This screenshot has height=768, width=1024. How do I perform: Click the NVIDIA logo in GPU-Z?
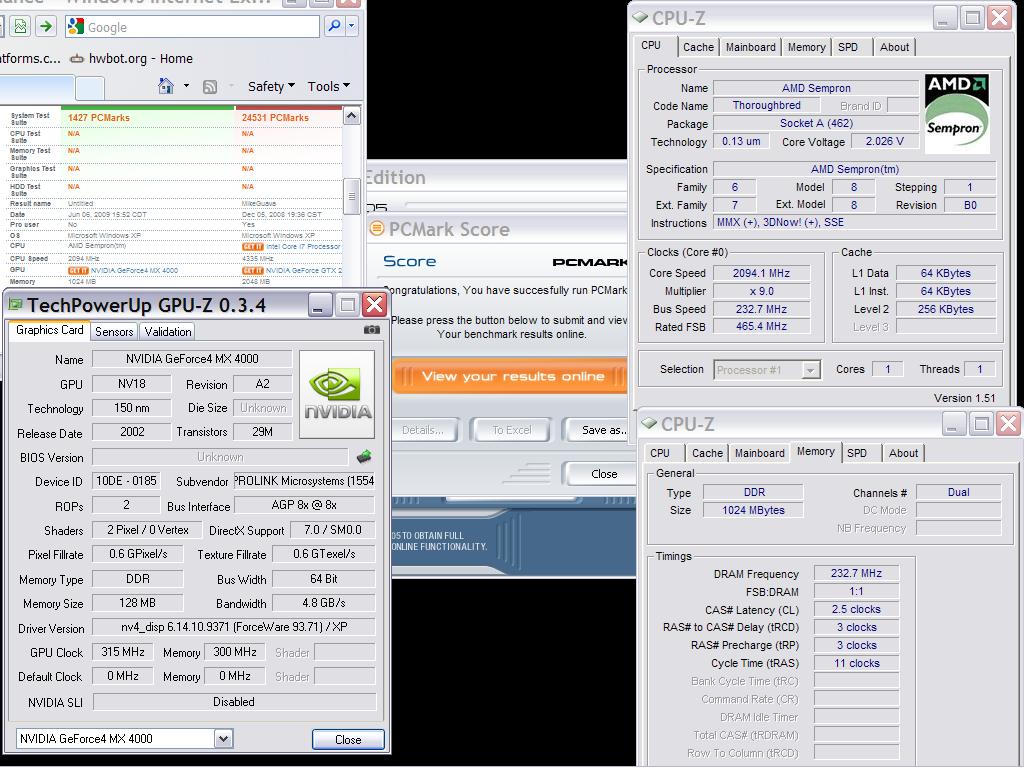point(337,394)
